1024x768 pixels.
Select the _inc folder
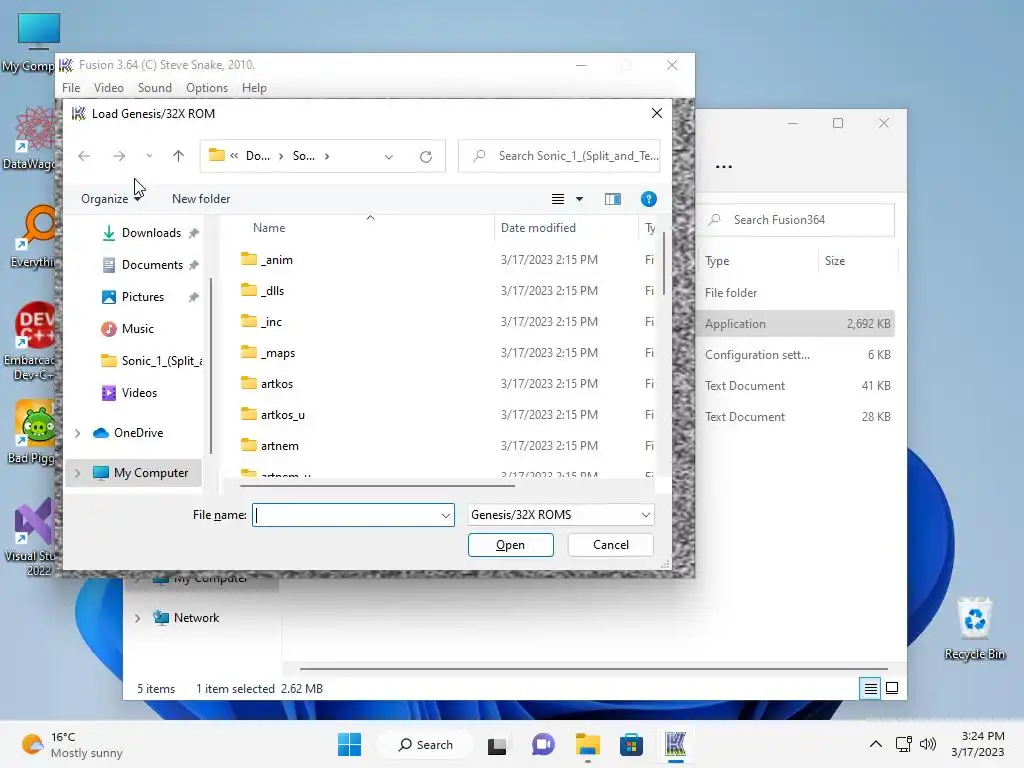coord(261,322)
